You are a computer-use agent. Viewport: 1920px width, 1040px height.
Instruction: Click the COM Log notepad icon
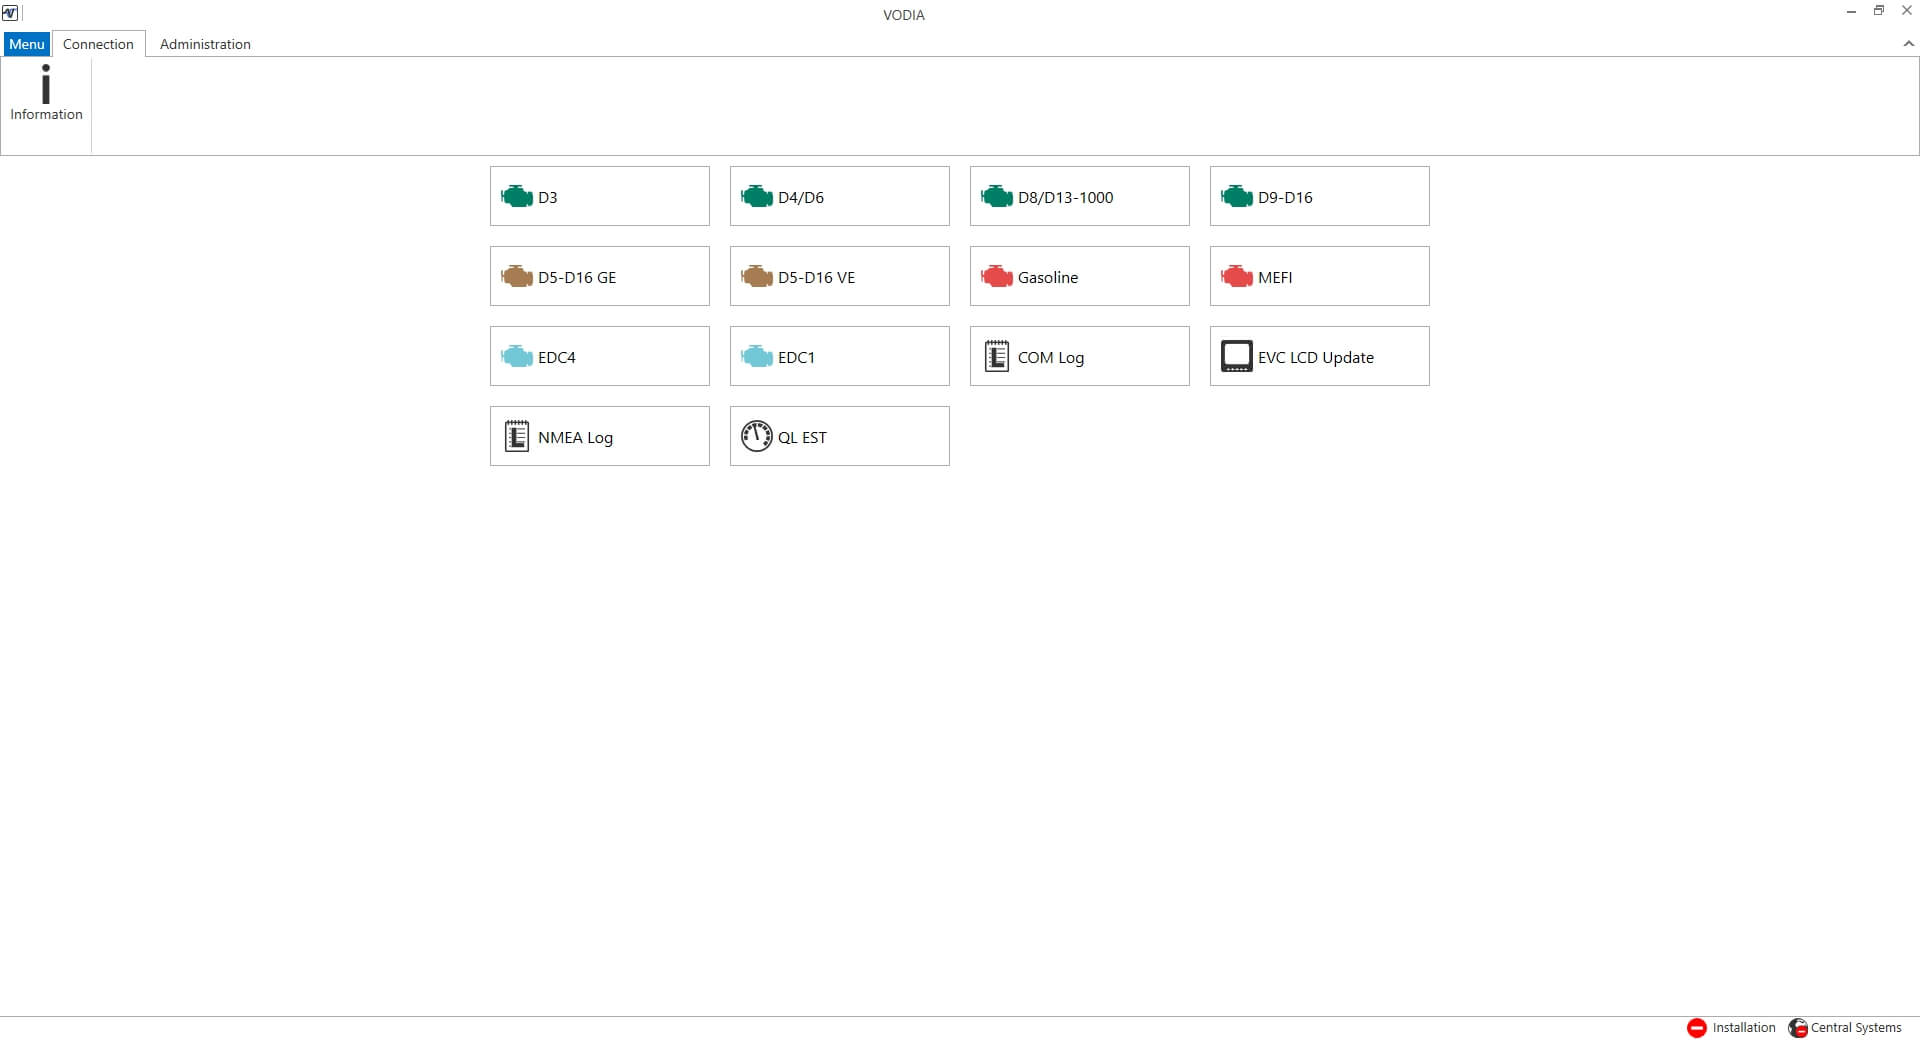coord(997,357)
